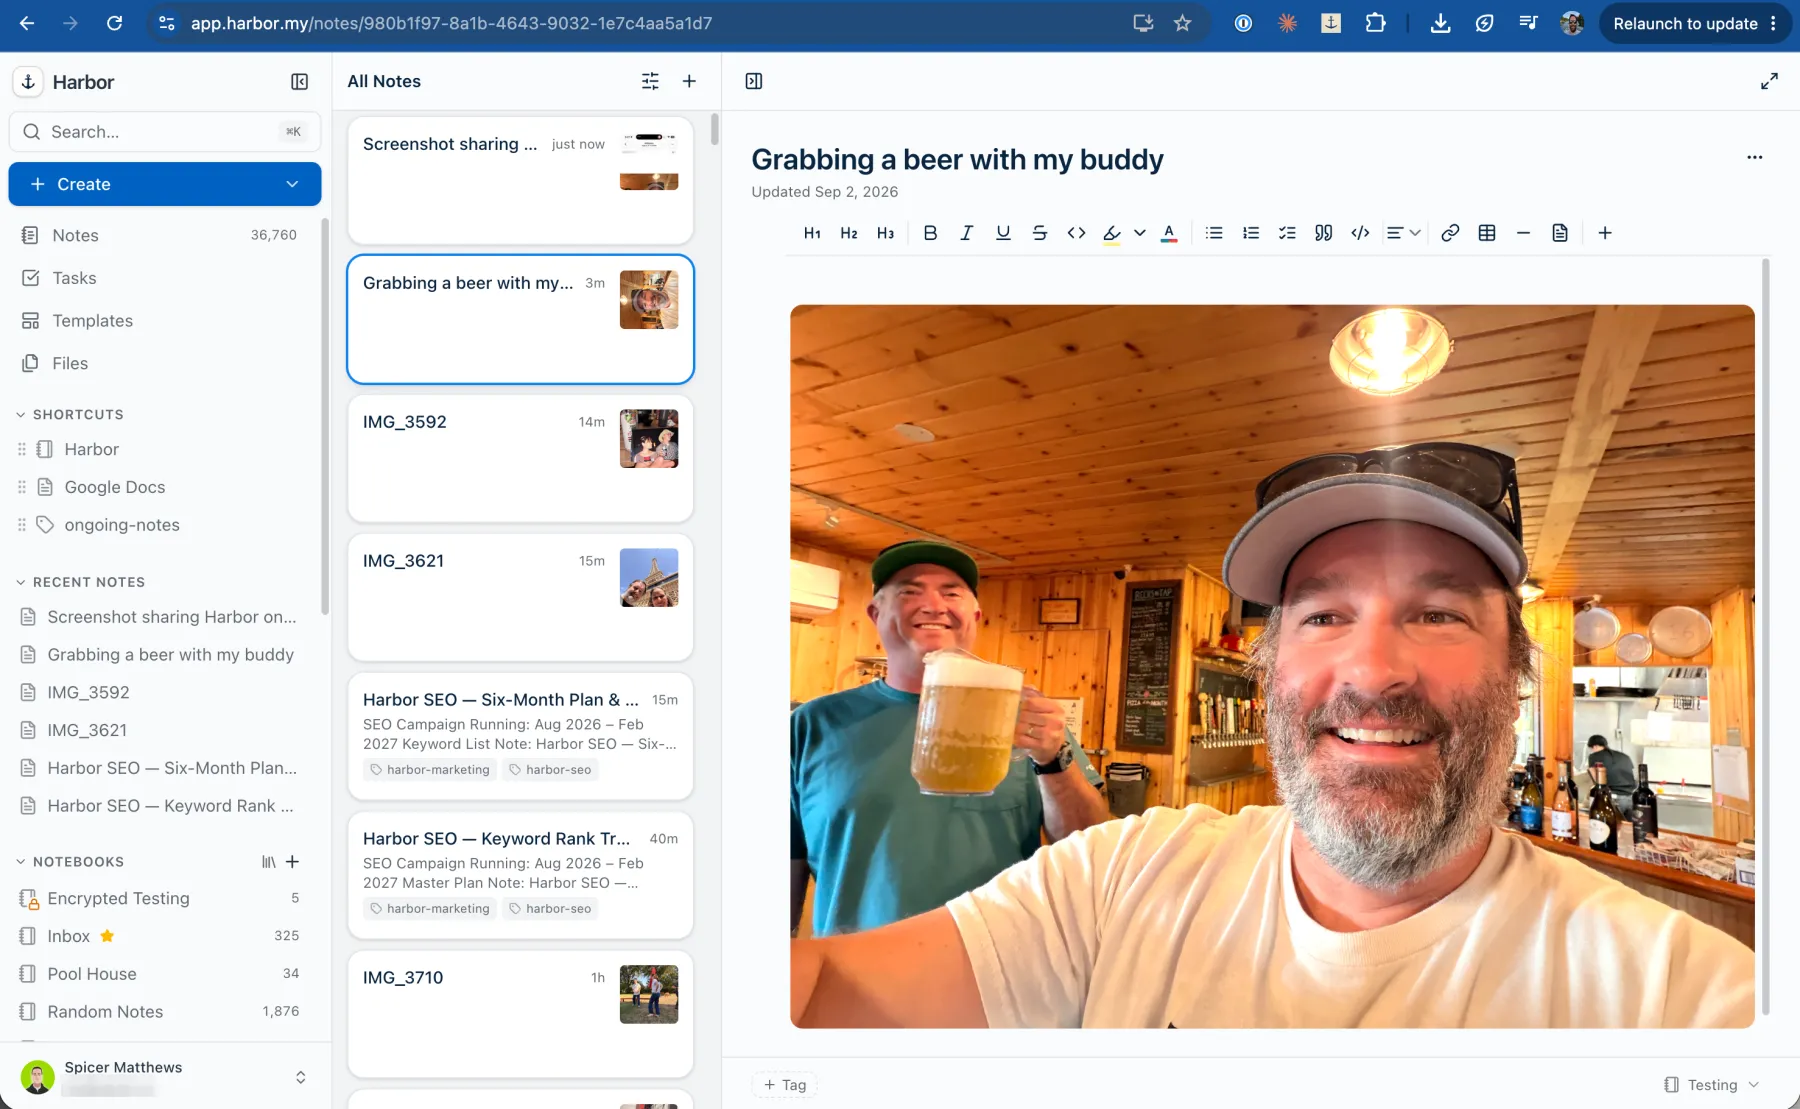Add a new note in All Notes
This screenshot has height=1109, width=1800.
tap(689, 81)
